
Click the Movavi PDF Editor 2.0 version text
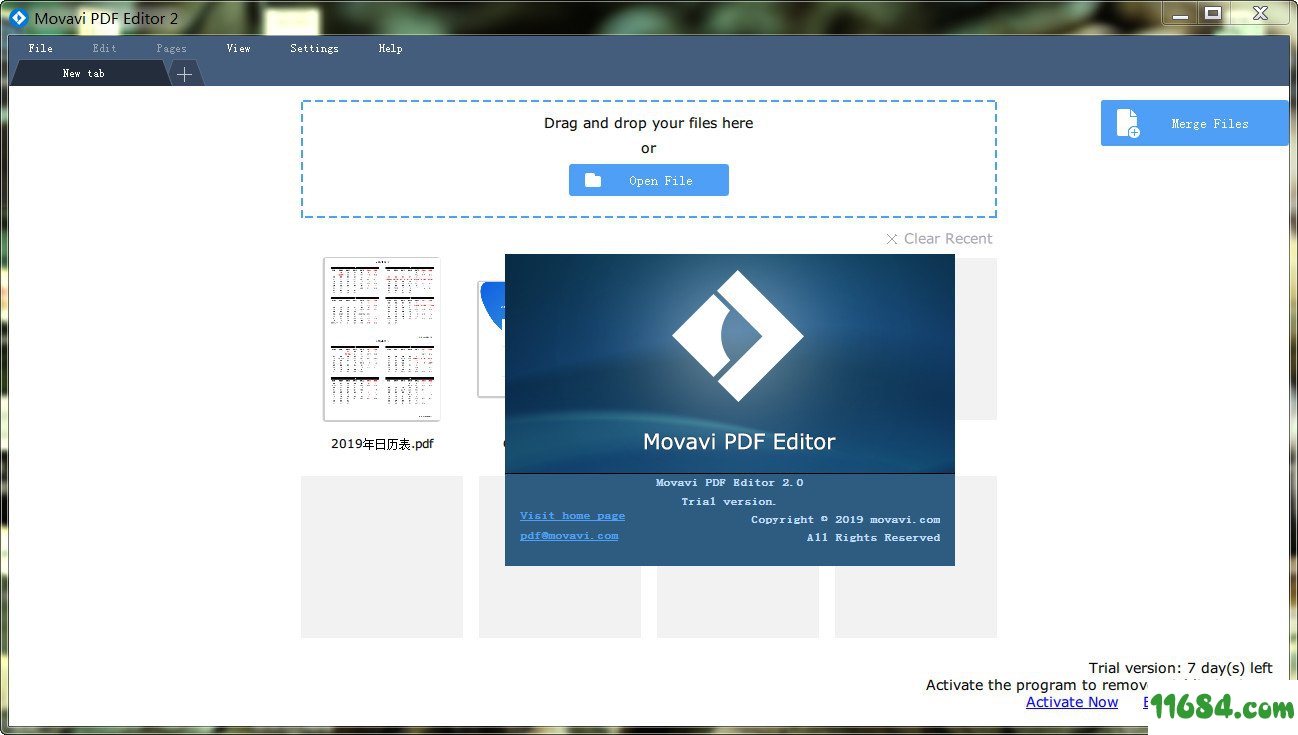tap(729, 482)
